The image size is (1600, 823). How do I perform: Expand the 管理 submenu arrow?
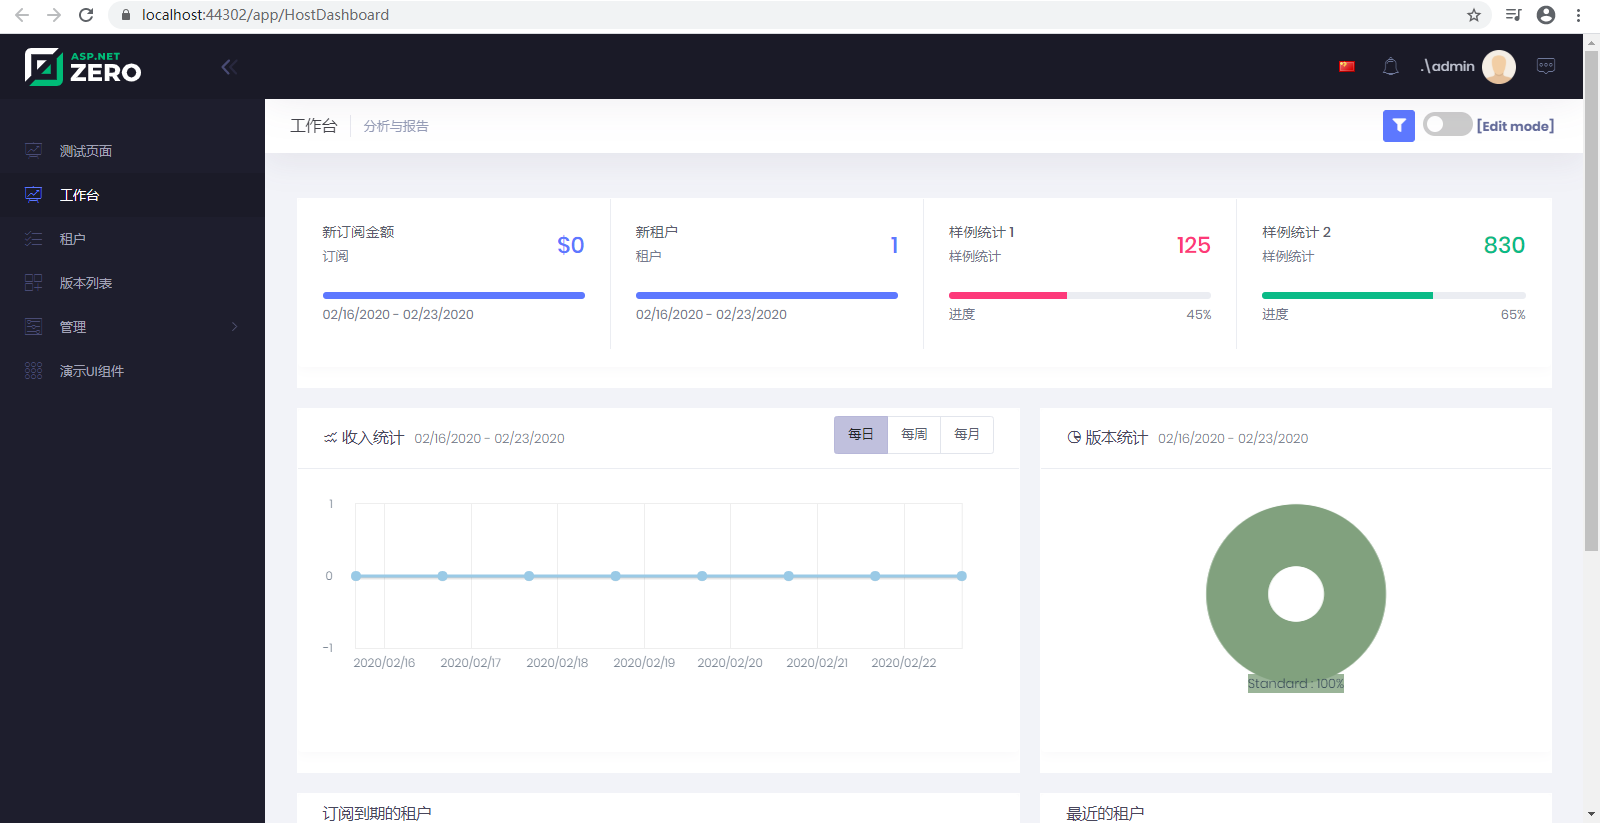235,327
